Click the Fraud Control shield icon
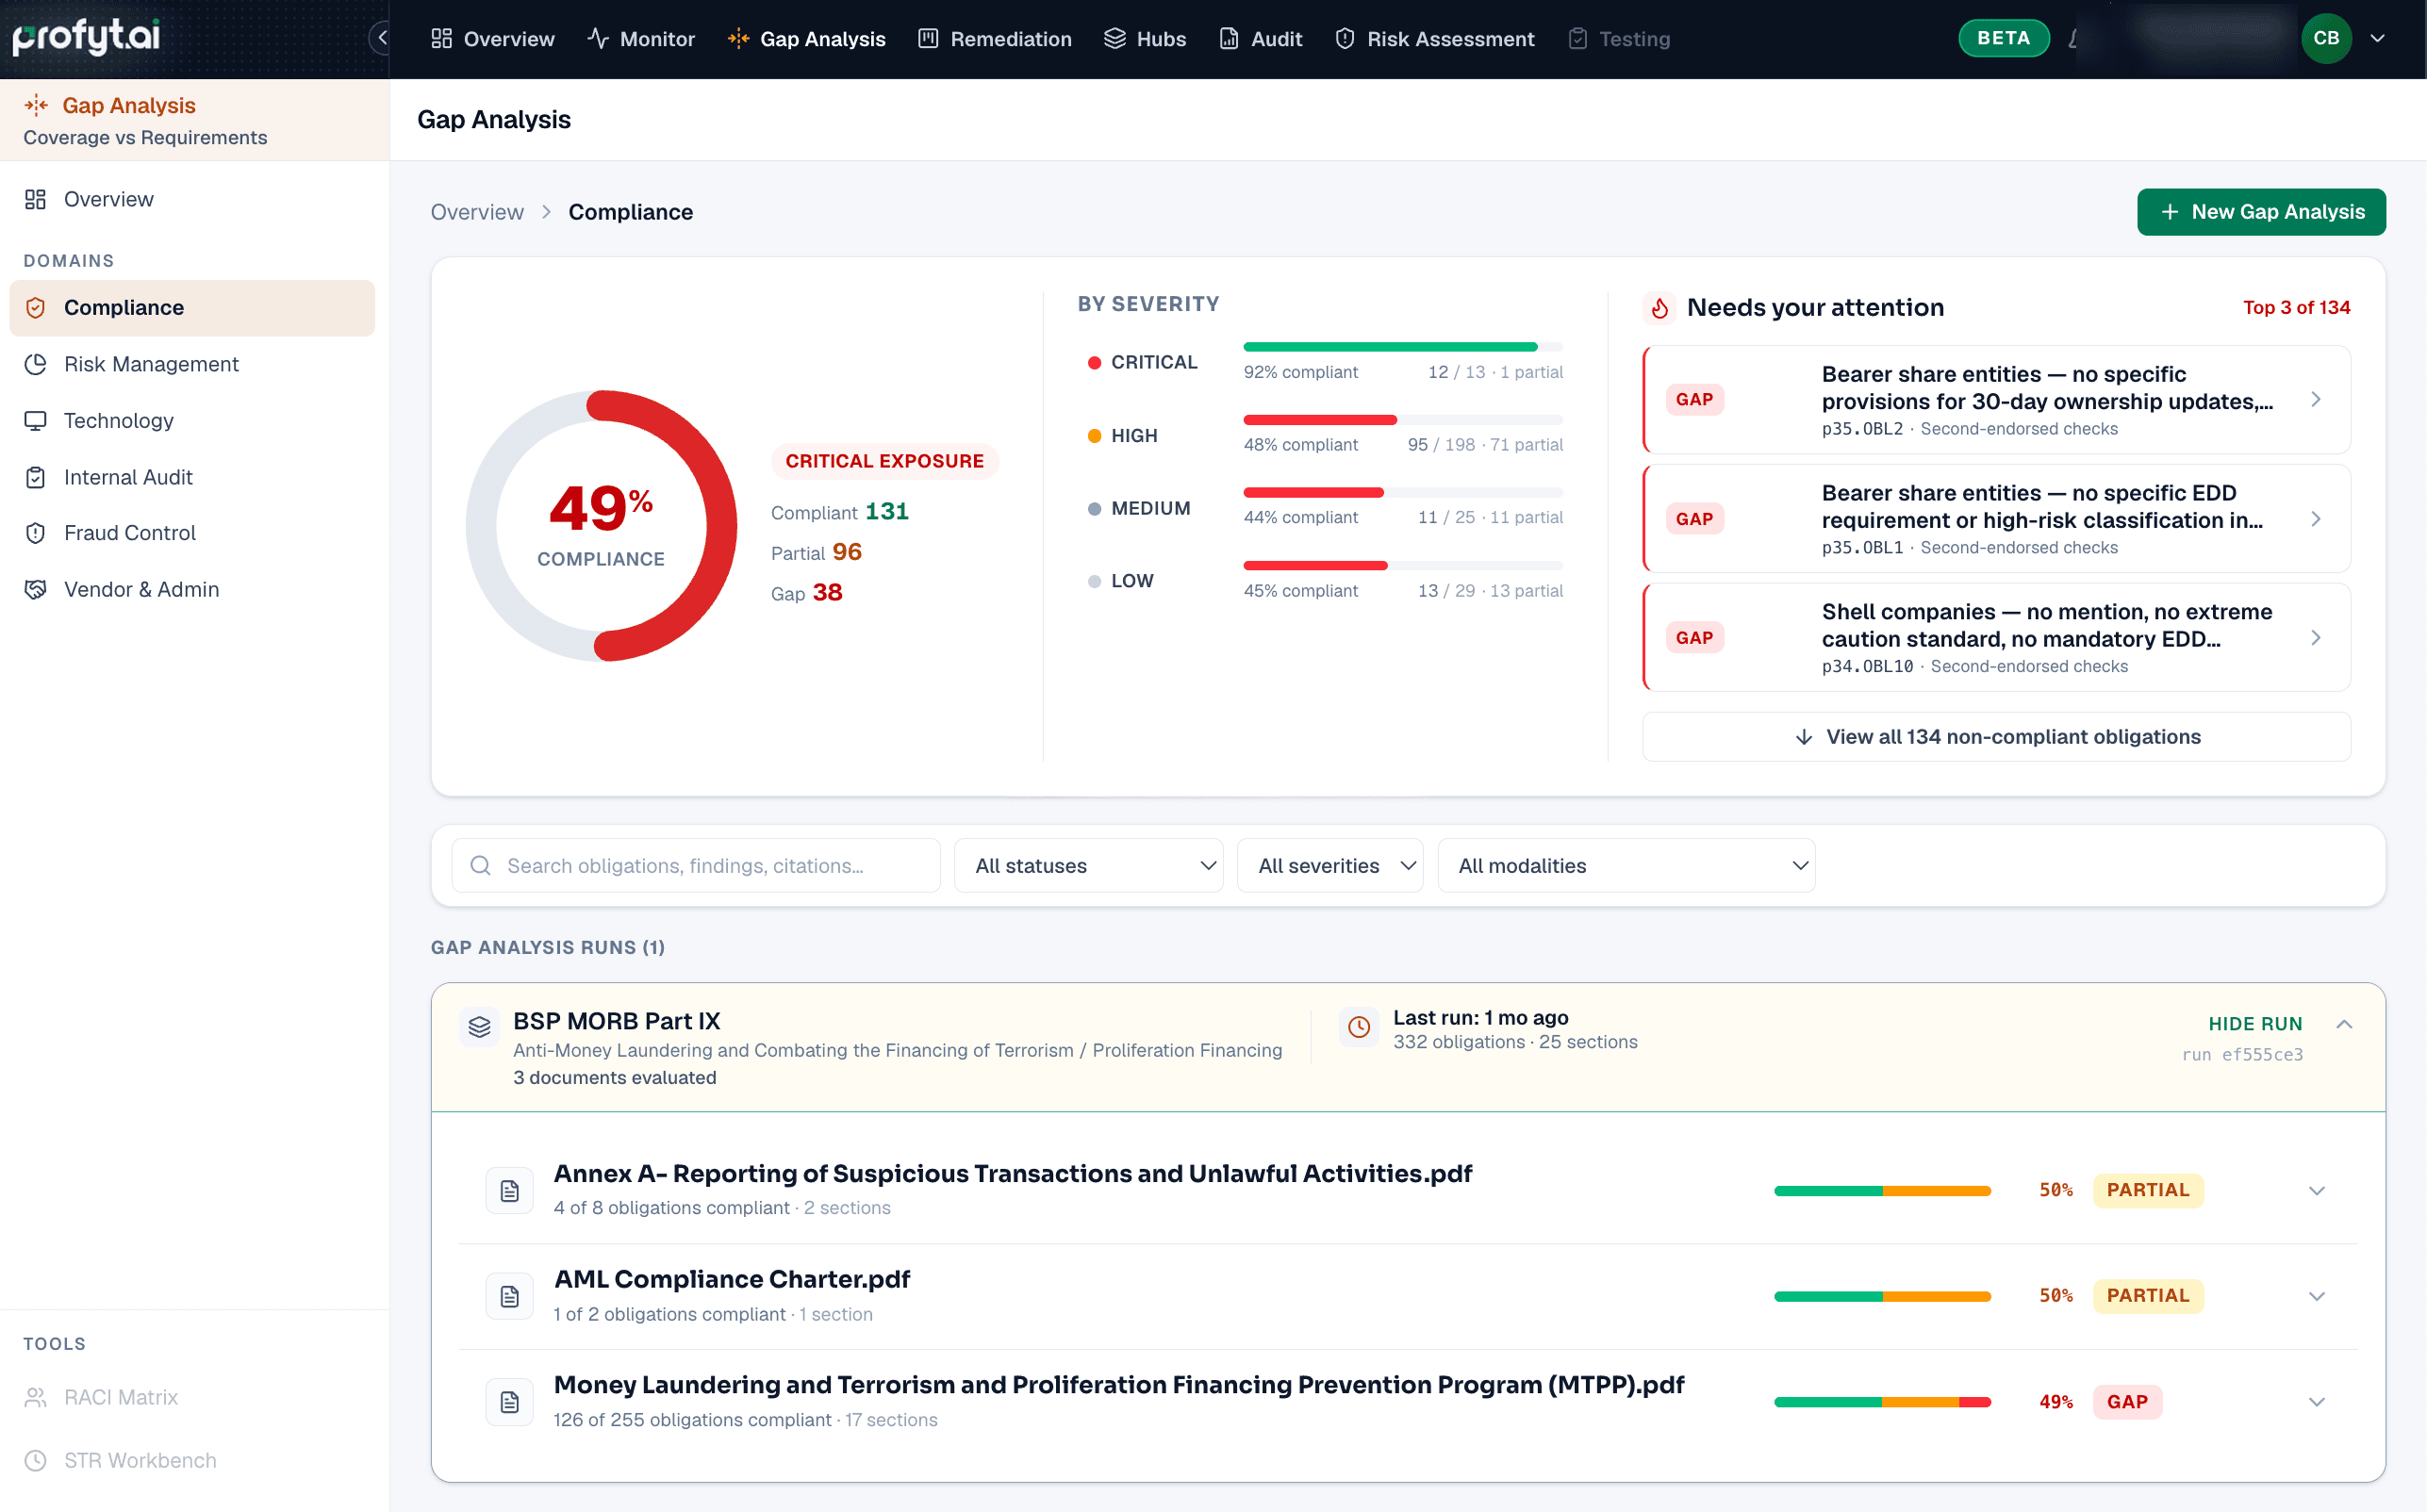 coord(36,533)
